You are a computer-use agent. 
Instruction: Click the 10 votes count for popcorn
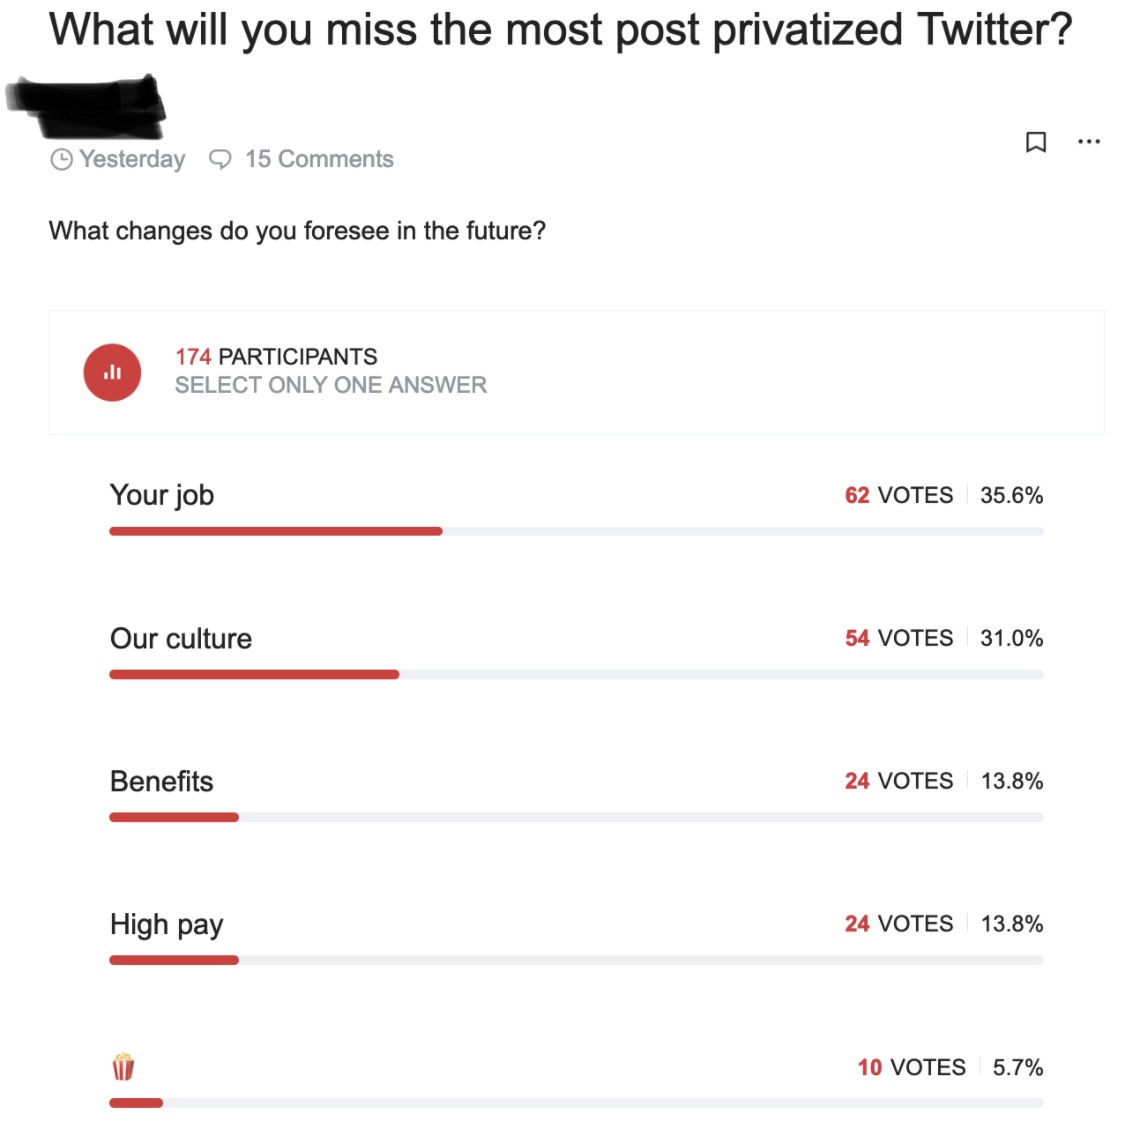coord(911,1067)
